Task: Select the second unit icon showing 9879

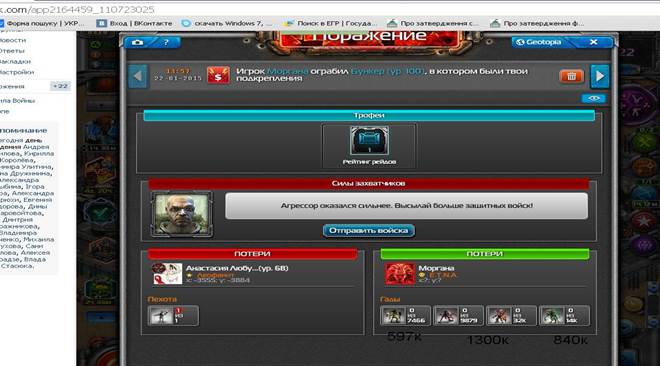Action: pyautogui.click(x=458, y=316)
